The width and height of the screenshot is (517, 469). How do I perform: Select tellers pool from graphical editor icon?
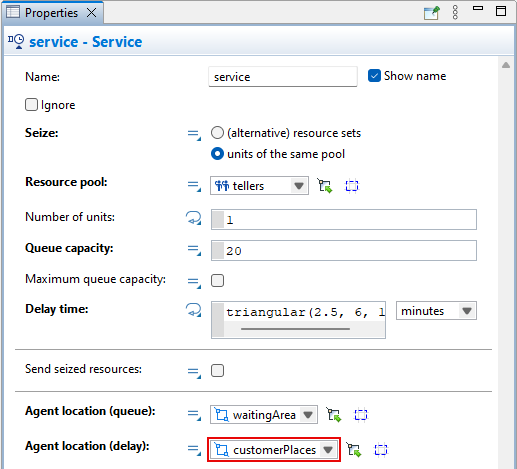click(x=325, y=186)
